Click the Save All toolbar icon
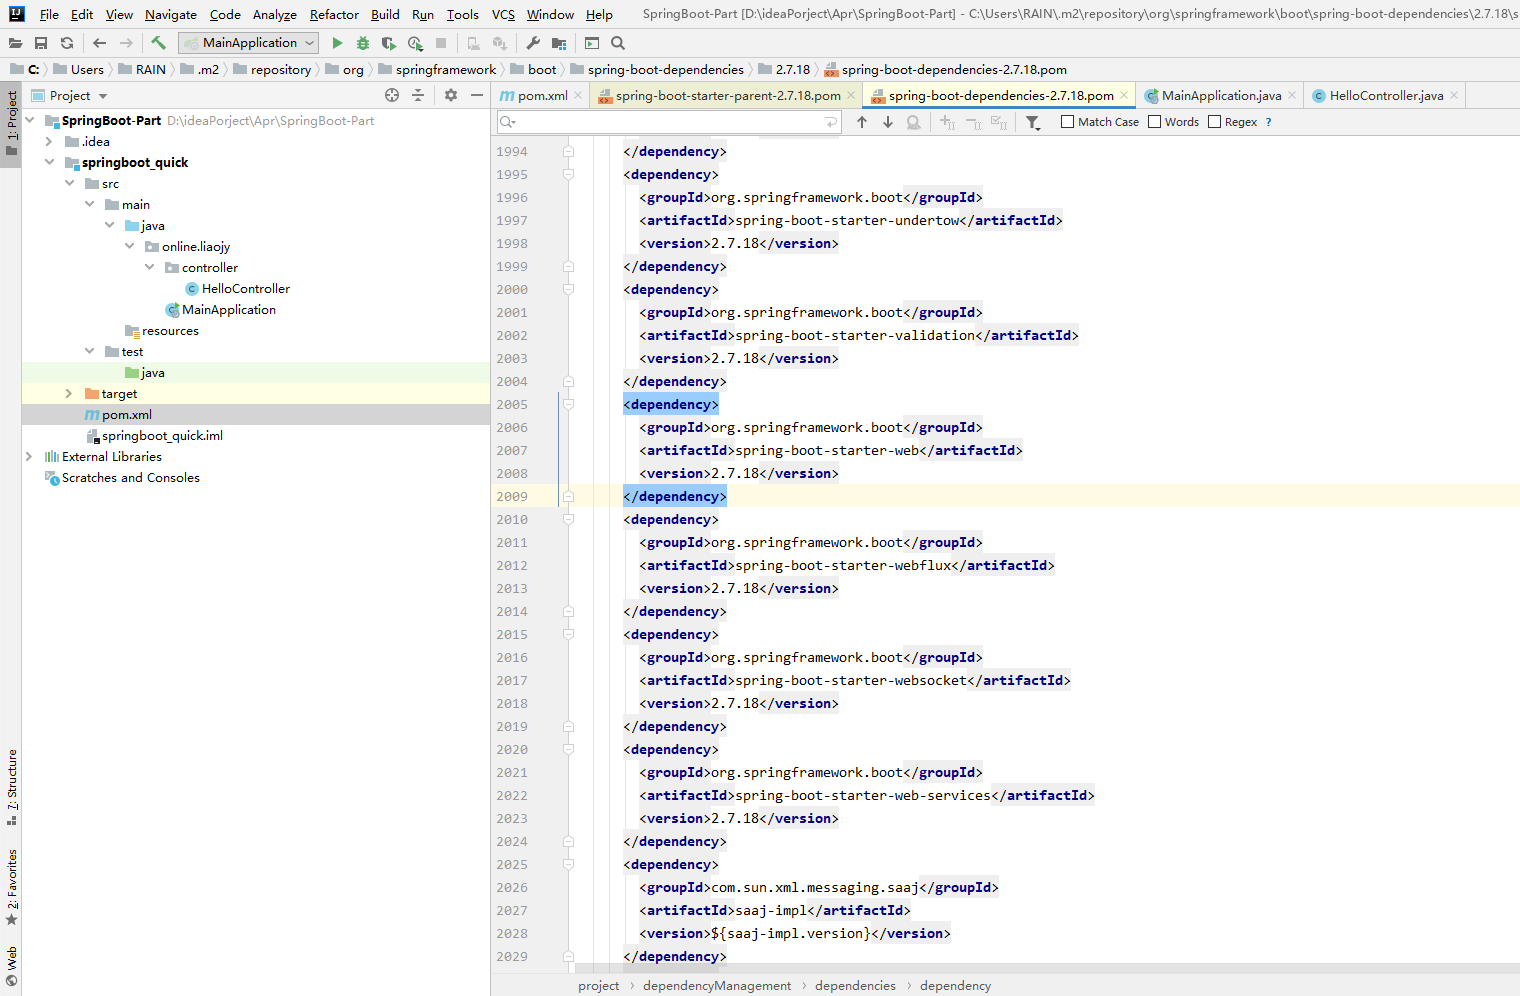This screenshot has height=996, width=1520. [x=41, y=43]
